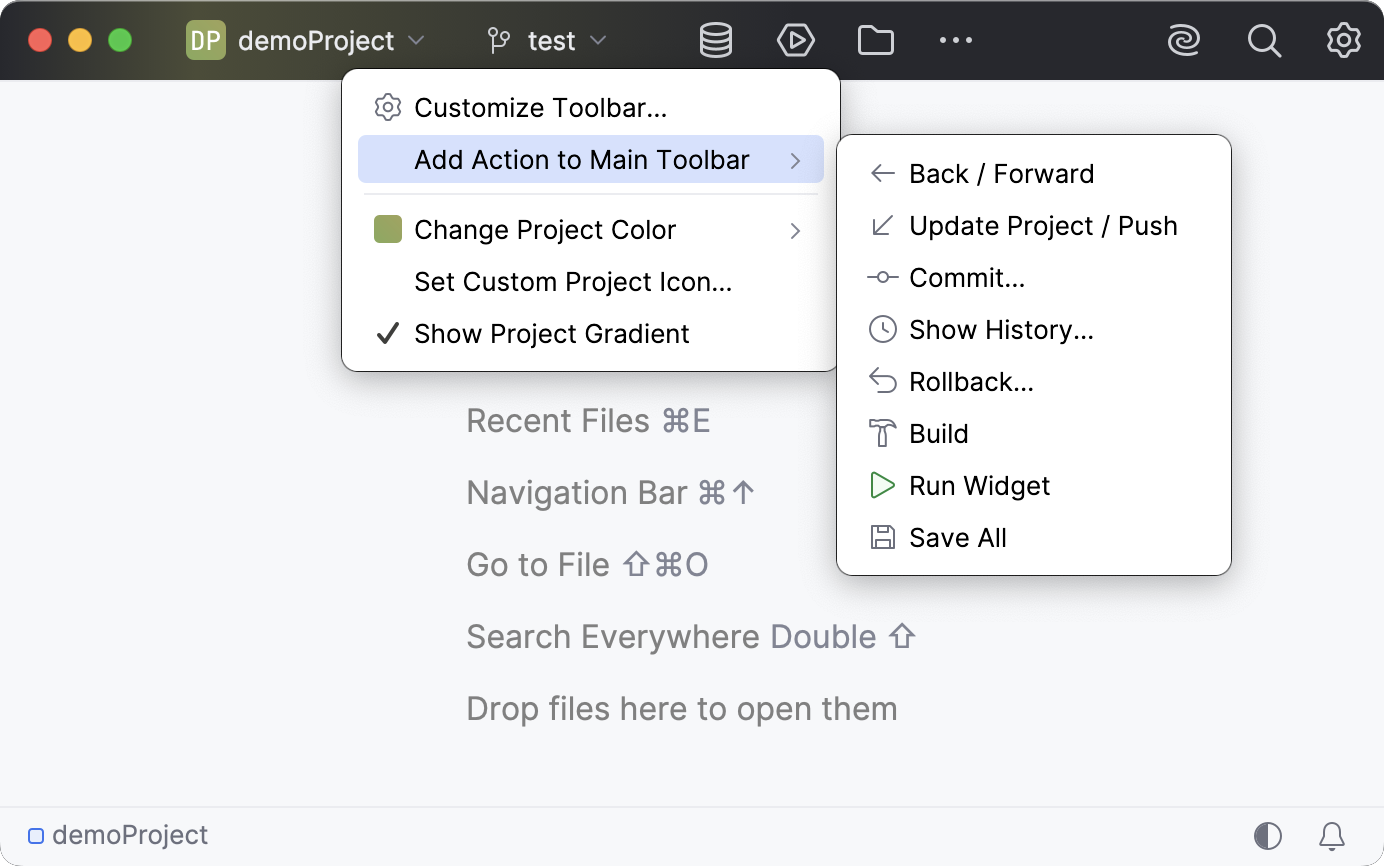Open IDE Settings via gear icon
Image resolution: width=1384 pixels, height=866 pixels.
pyautogui.click(x=1343, y=40)
